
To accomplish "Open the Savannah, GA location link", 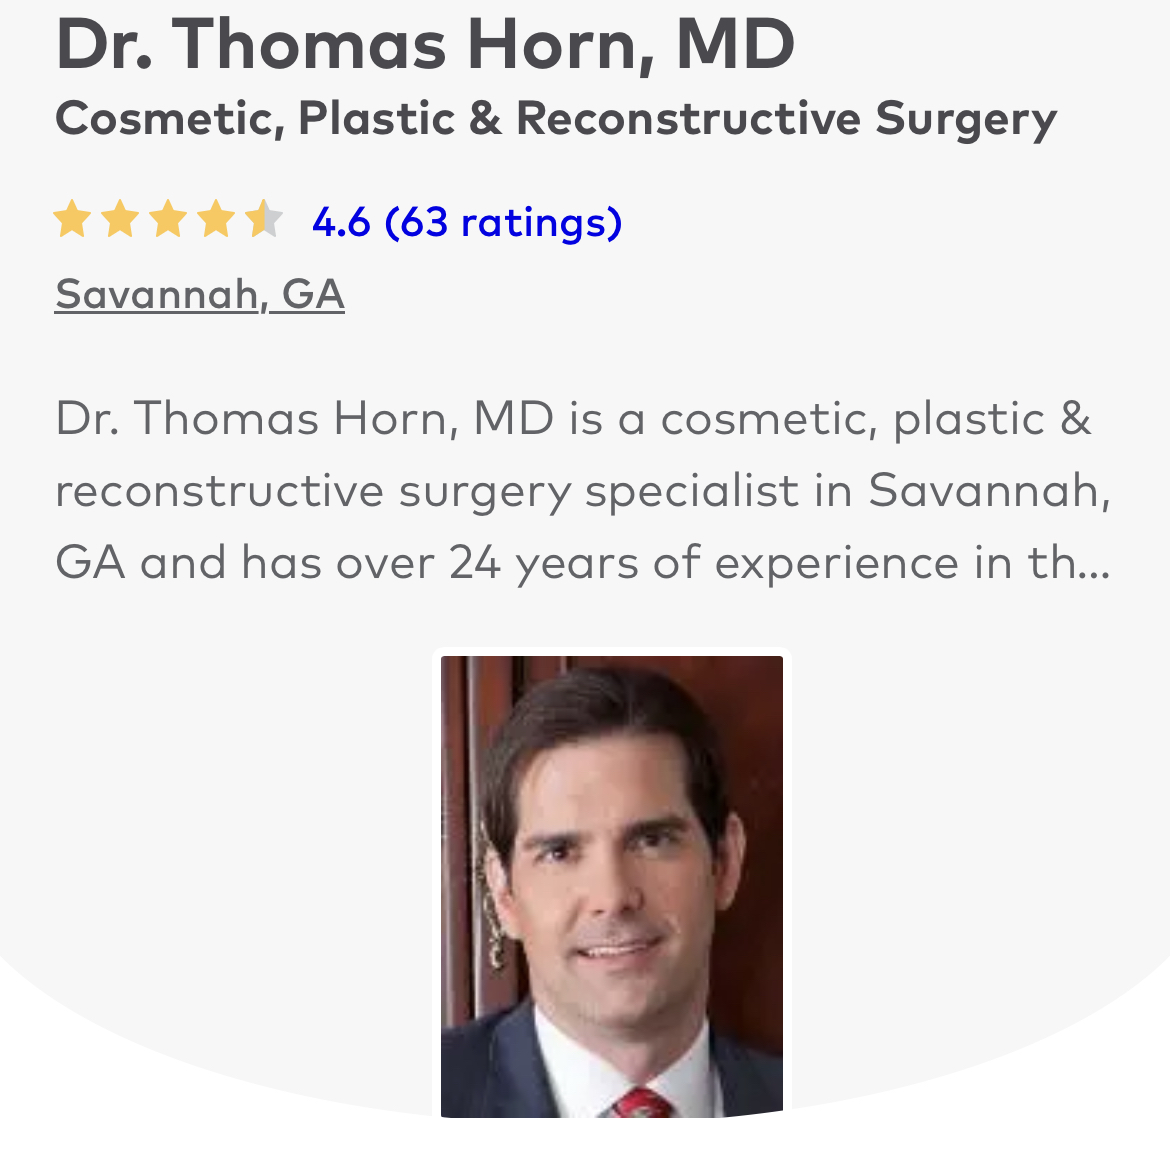I will (x=199, y=294).
